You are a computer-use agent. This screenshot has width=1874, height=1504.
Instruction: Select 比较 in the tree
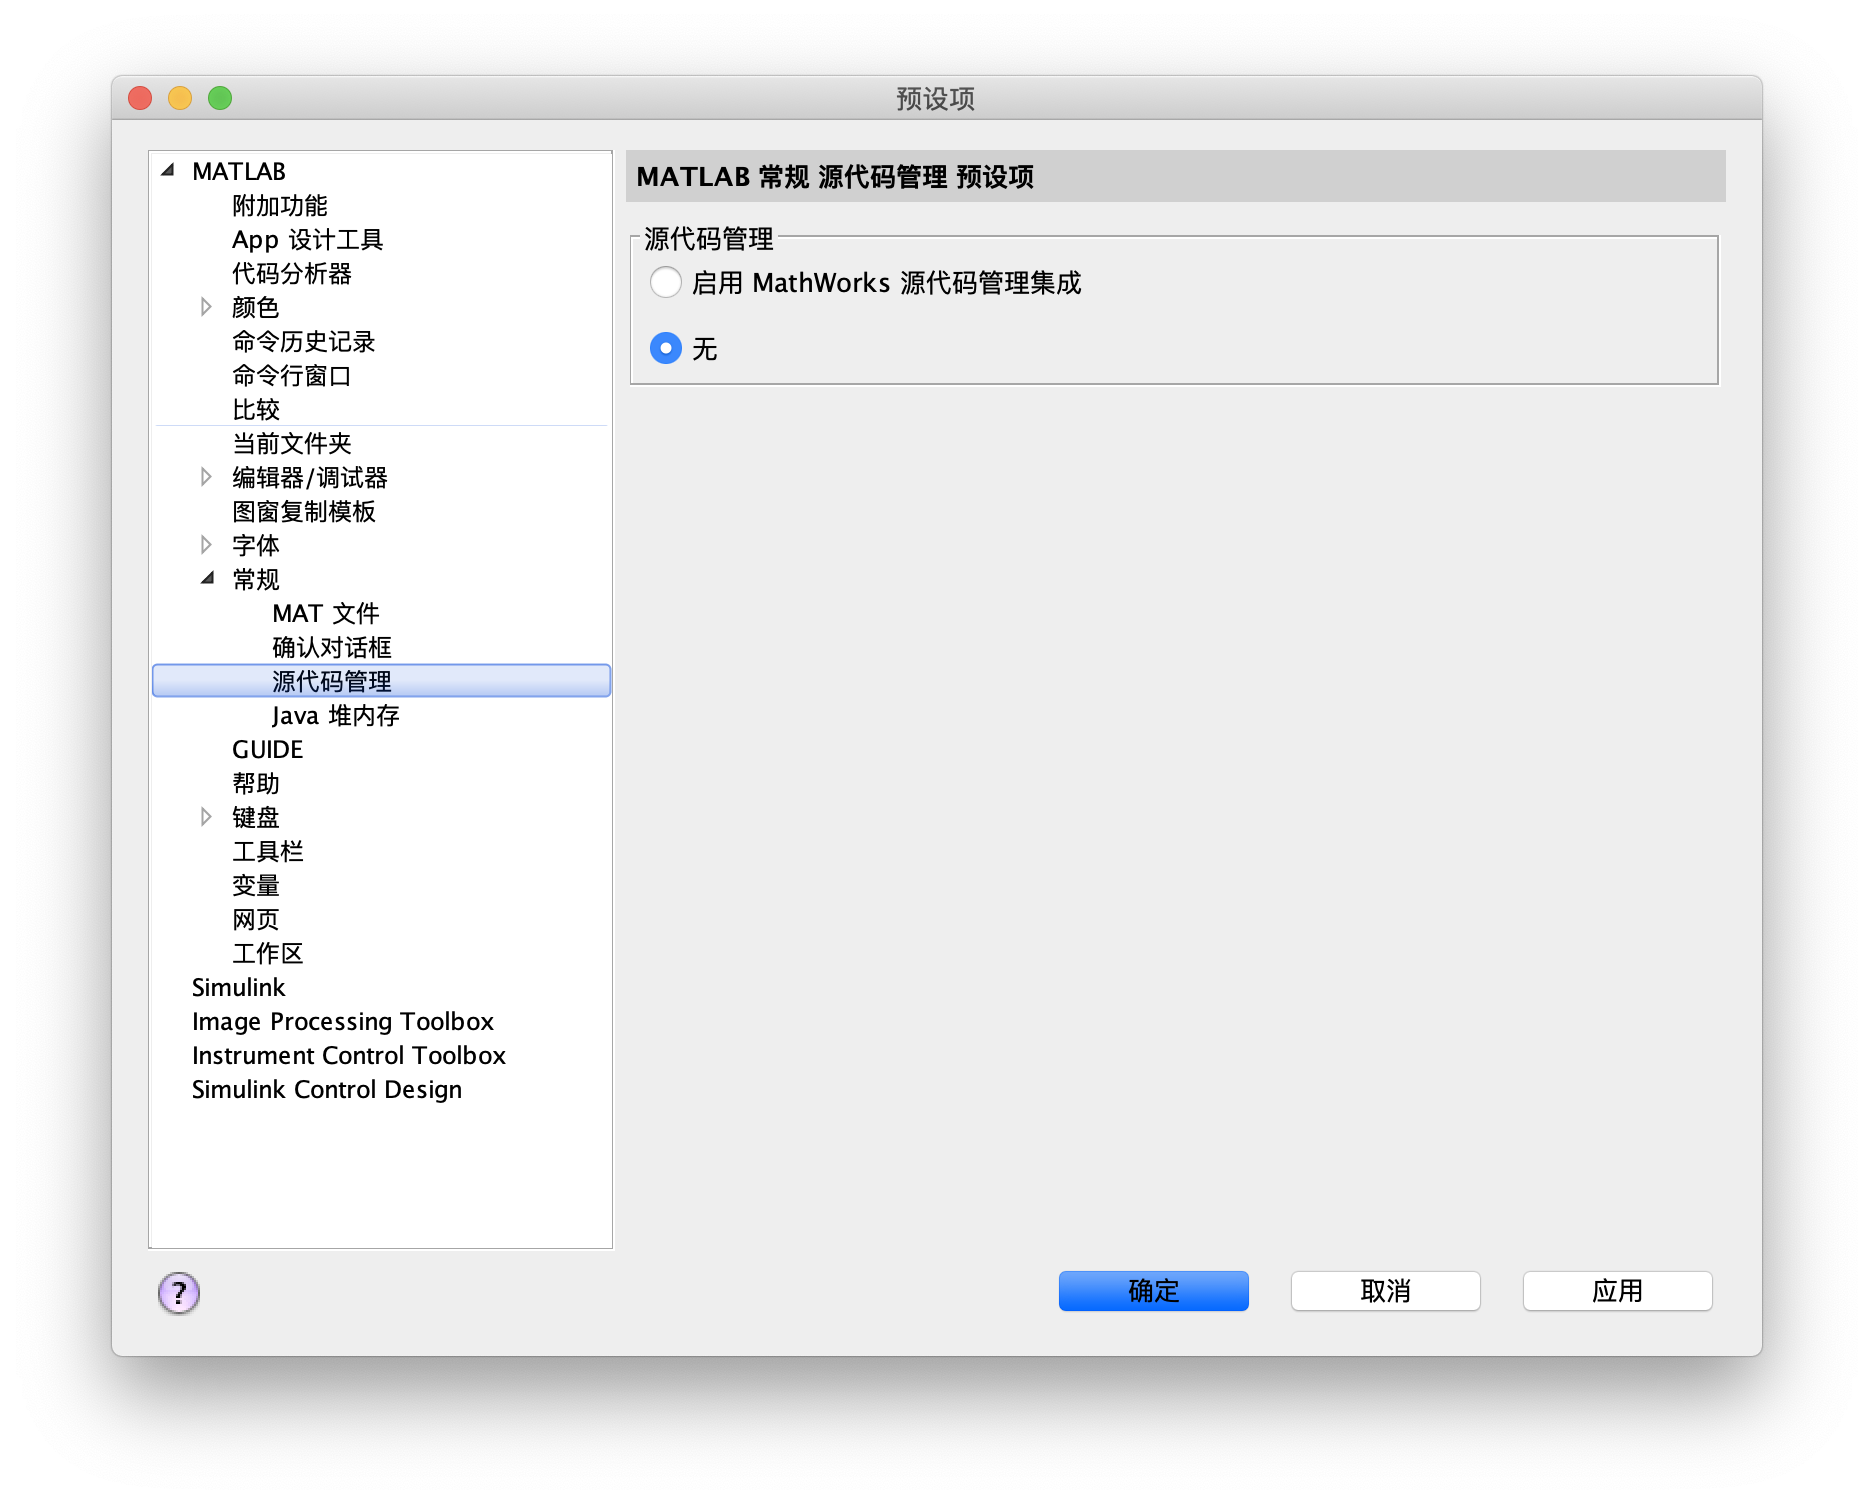[256, 410]
